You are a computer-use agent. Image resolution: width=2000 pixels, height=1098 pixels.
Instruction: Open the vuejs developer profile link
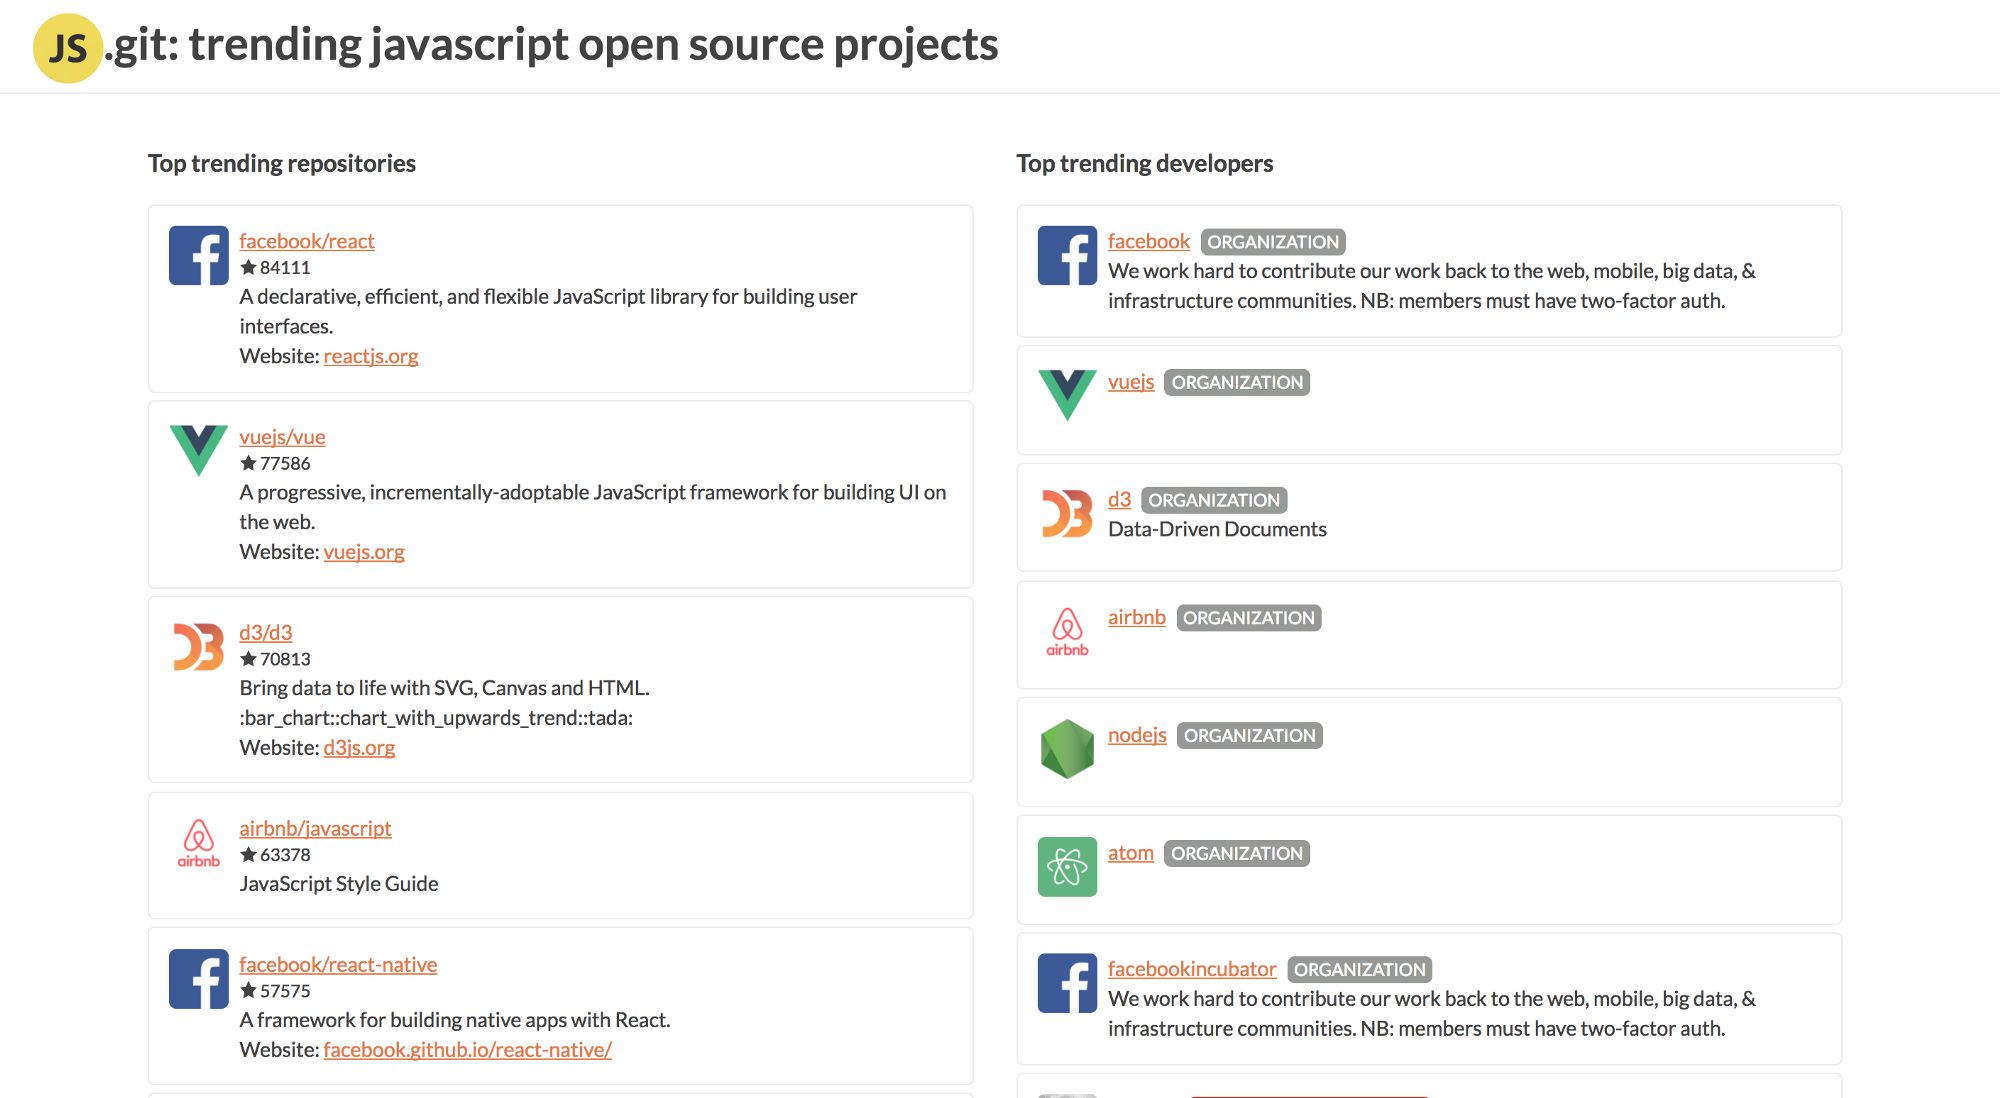(1131, 382)
